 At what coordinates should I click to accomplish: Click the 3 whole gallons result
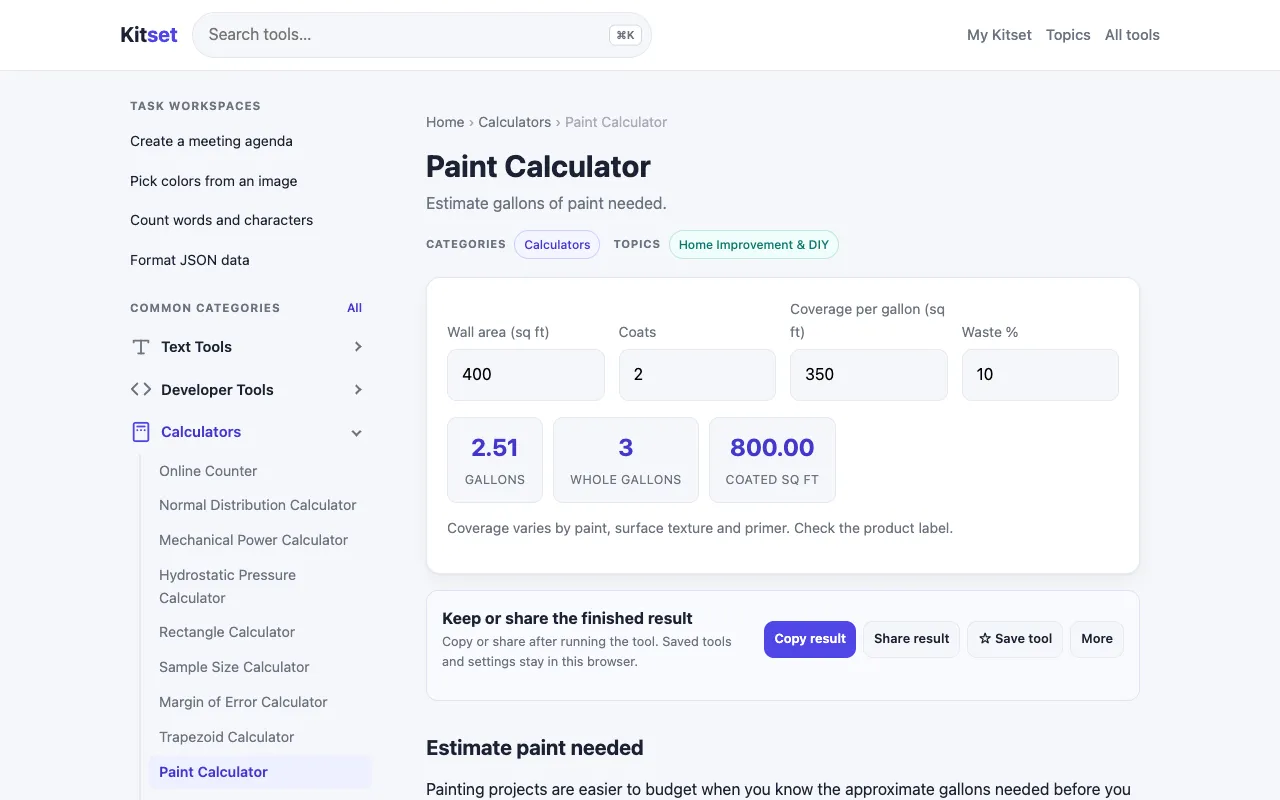(626, 460)
